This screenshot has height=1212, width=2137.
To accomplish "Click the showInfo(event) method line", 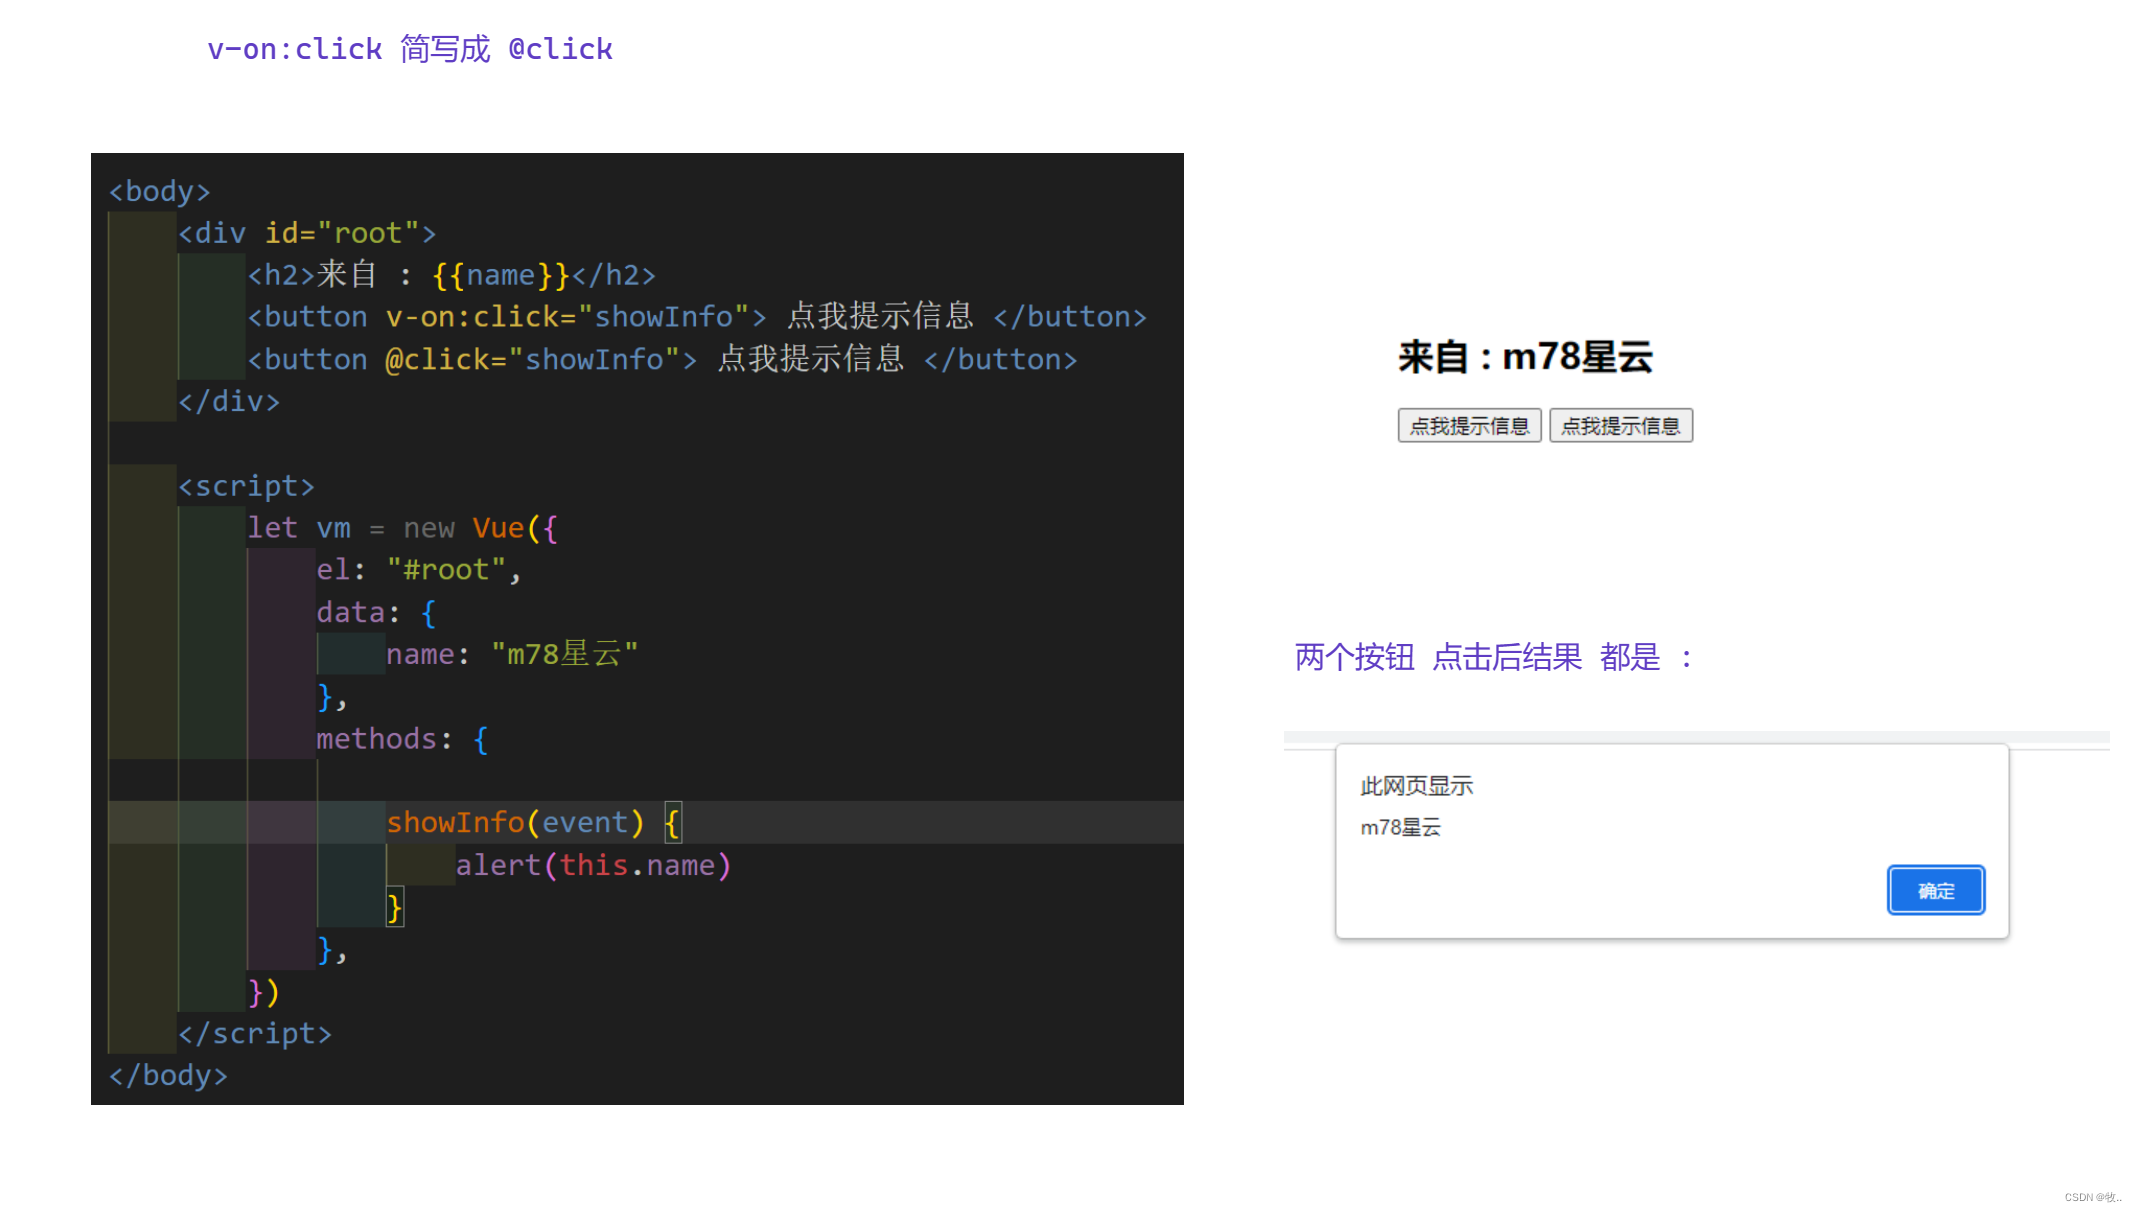I will click(x=534, y=823).
